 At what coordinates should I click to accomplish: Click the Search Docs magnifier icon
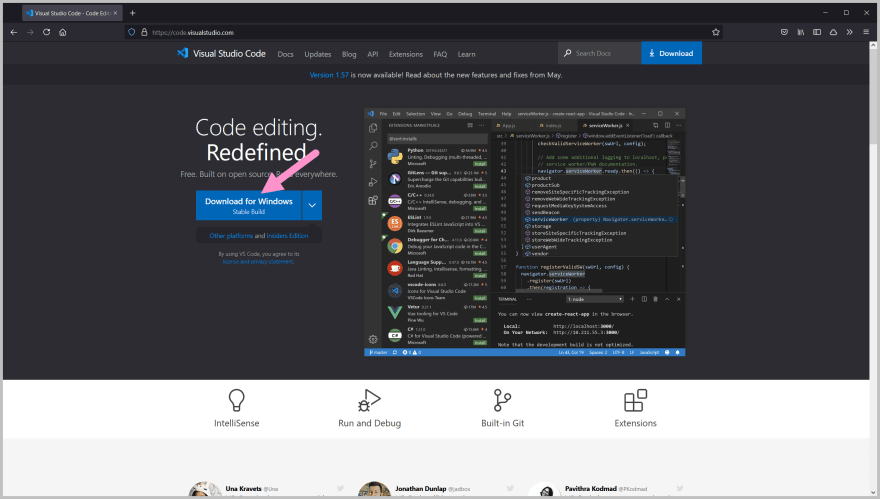[567, 53]
